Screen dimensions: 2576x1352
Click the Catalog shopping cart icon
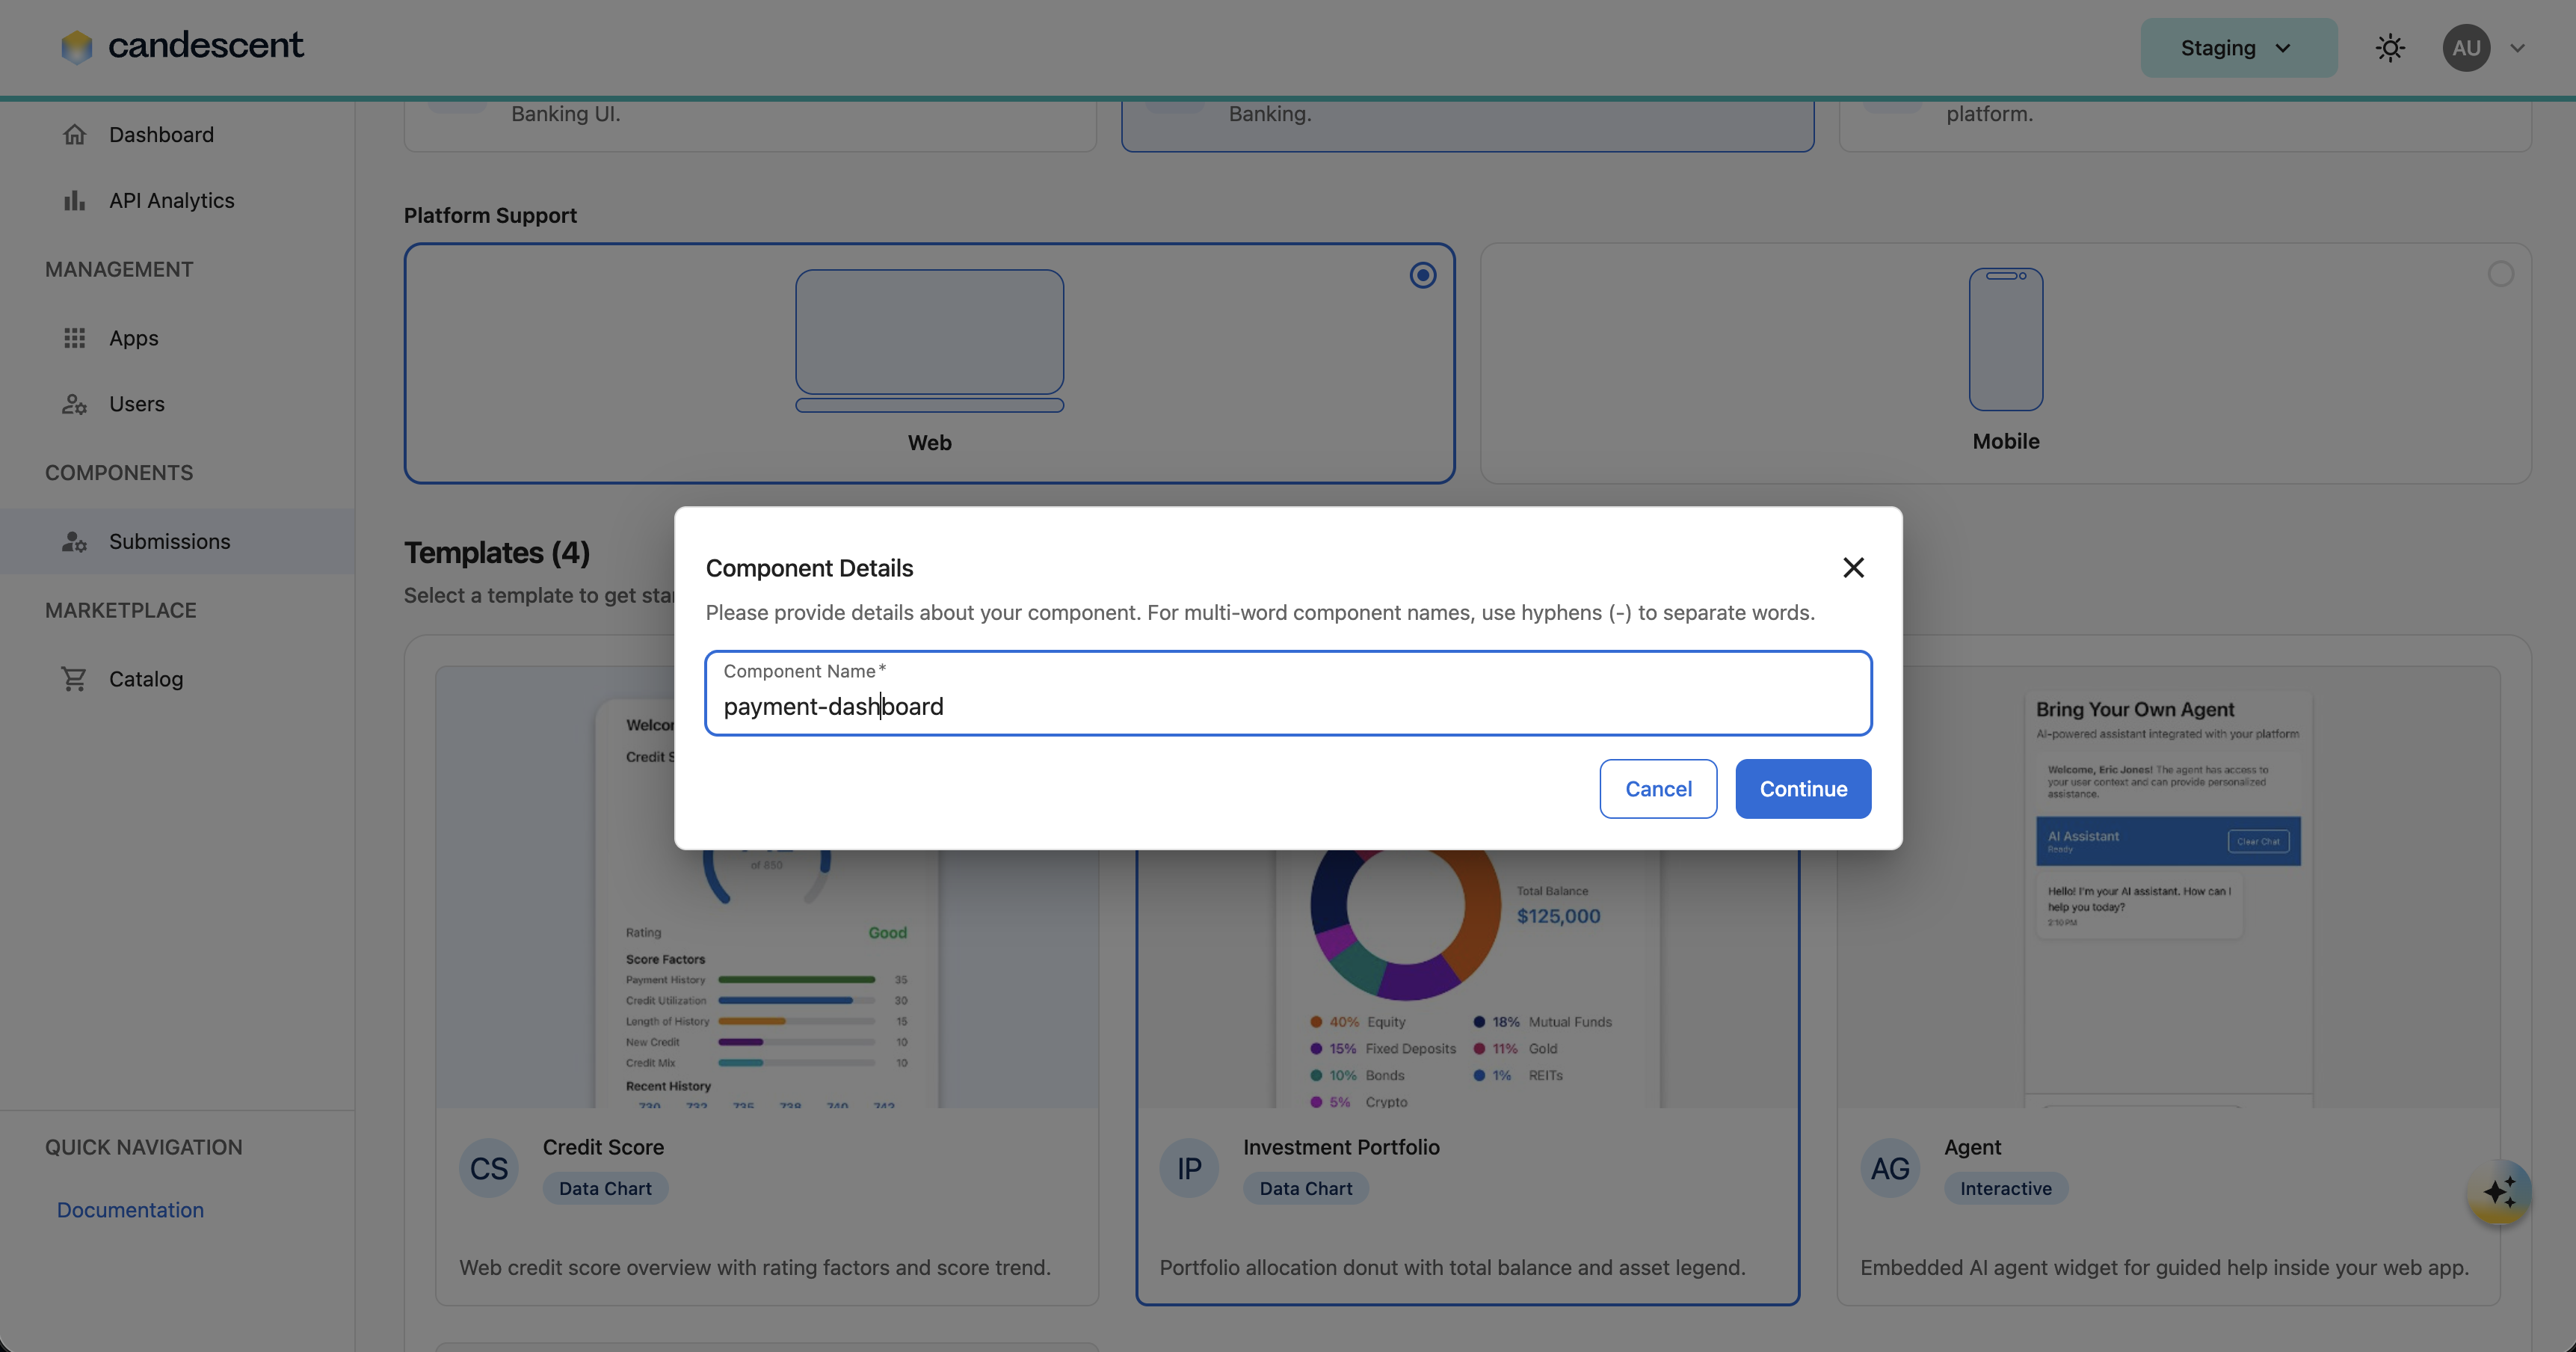75,679
